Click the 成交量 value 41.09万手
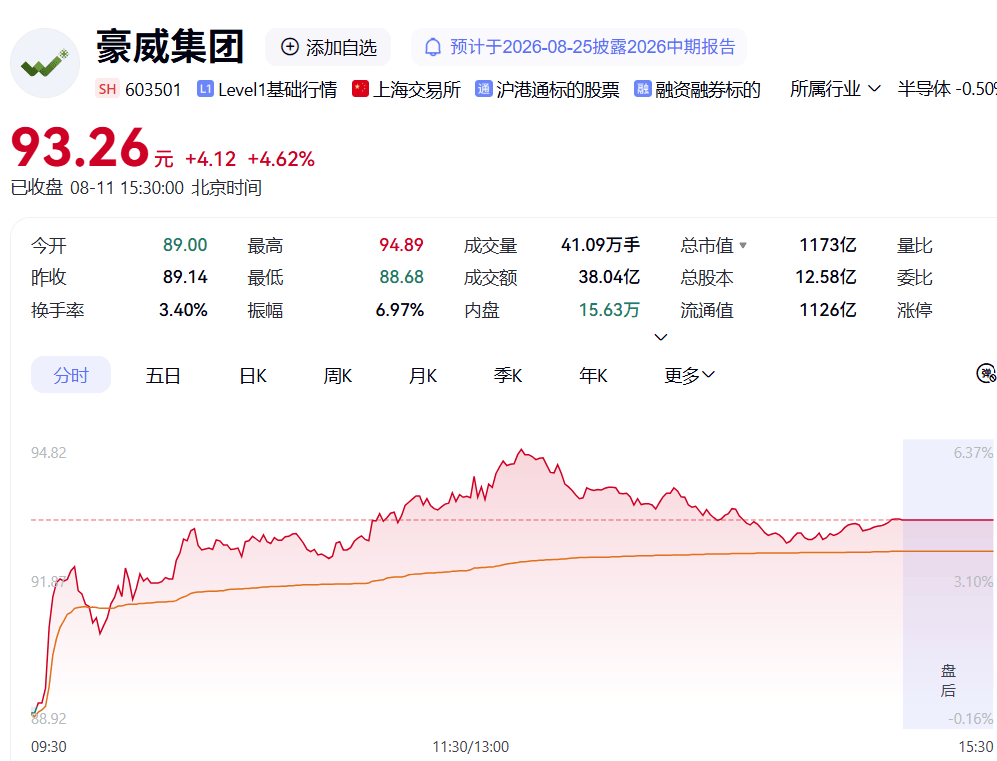Image resolution: width=997 pixels, height=761 pixels. [600, 245]
